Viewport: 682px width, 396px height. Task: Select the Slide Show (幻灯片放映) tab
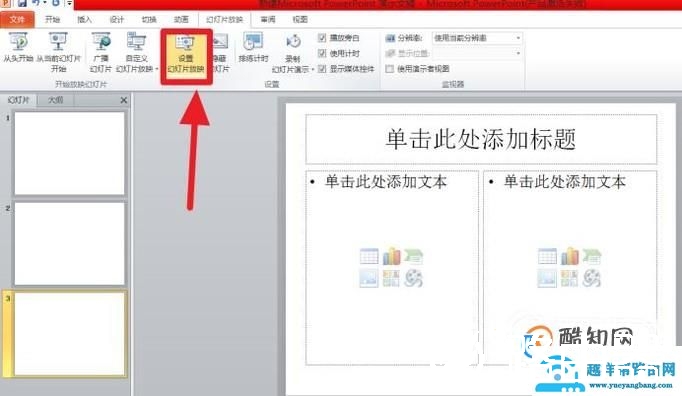pos(224,19)
